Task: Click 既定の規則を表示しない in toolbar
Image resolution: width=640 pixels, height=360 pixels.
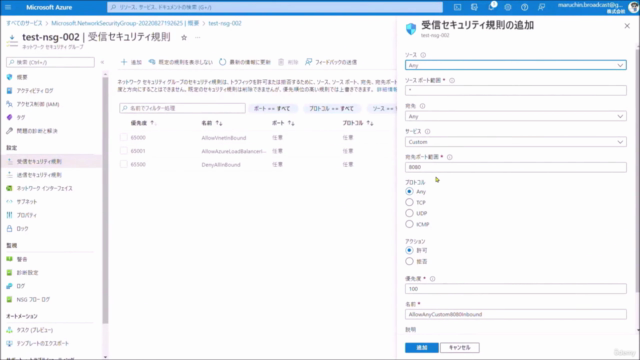Action: [180, 62]
